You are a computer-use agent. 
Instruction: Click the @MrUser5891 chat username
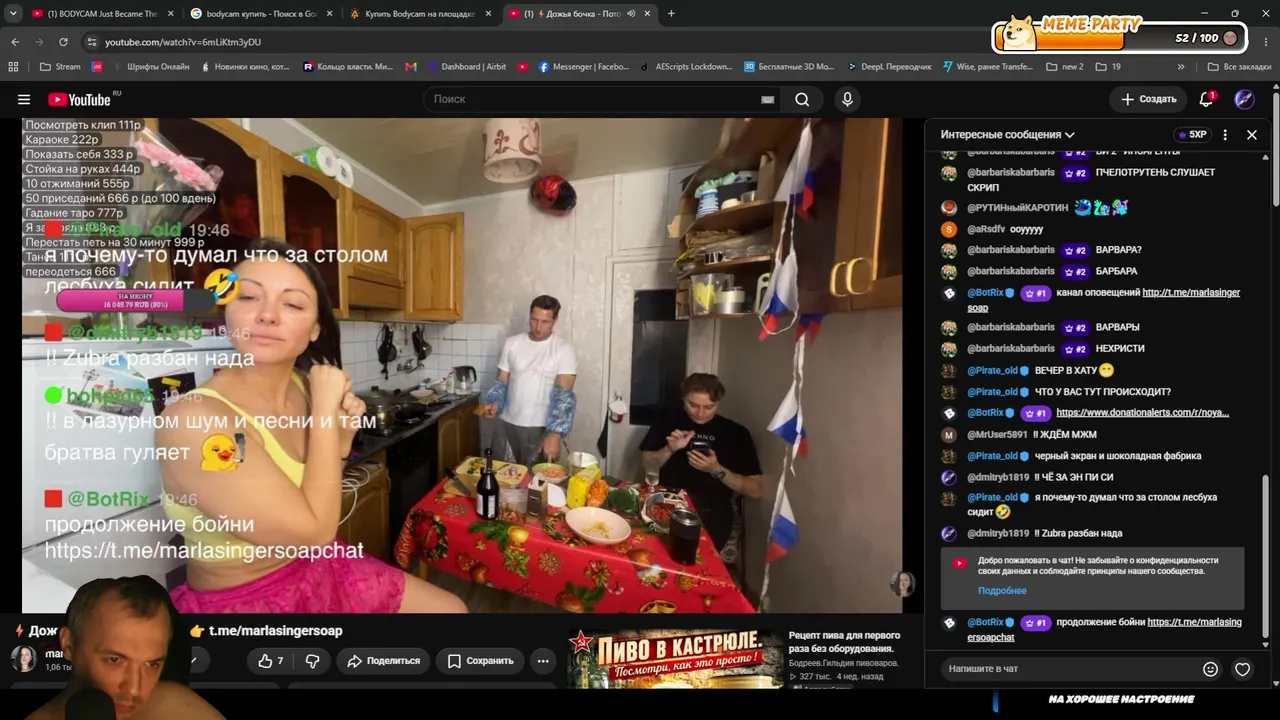click(x=997, y=434)
